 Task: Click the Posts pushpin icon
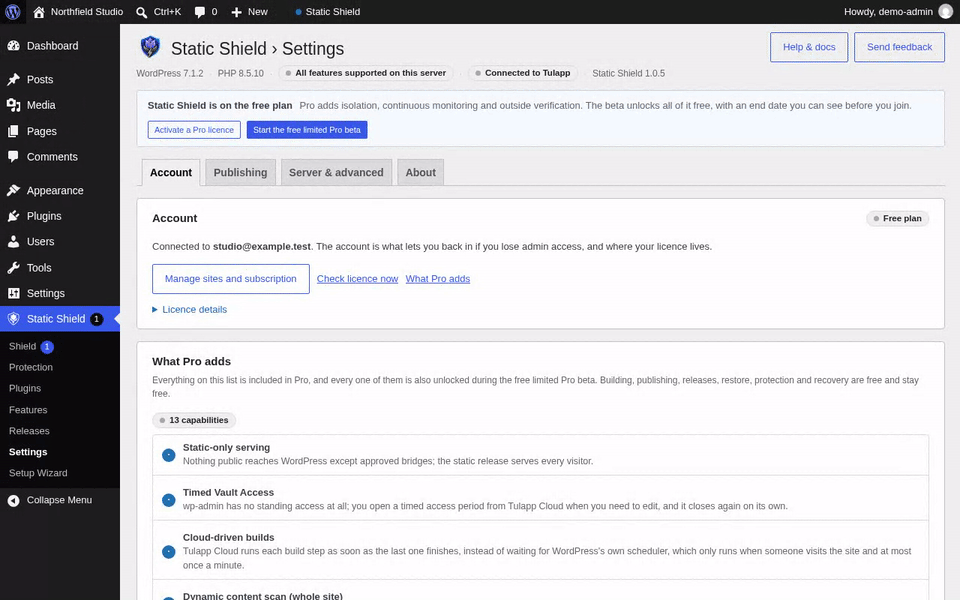click(x=13, y=80)
